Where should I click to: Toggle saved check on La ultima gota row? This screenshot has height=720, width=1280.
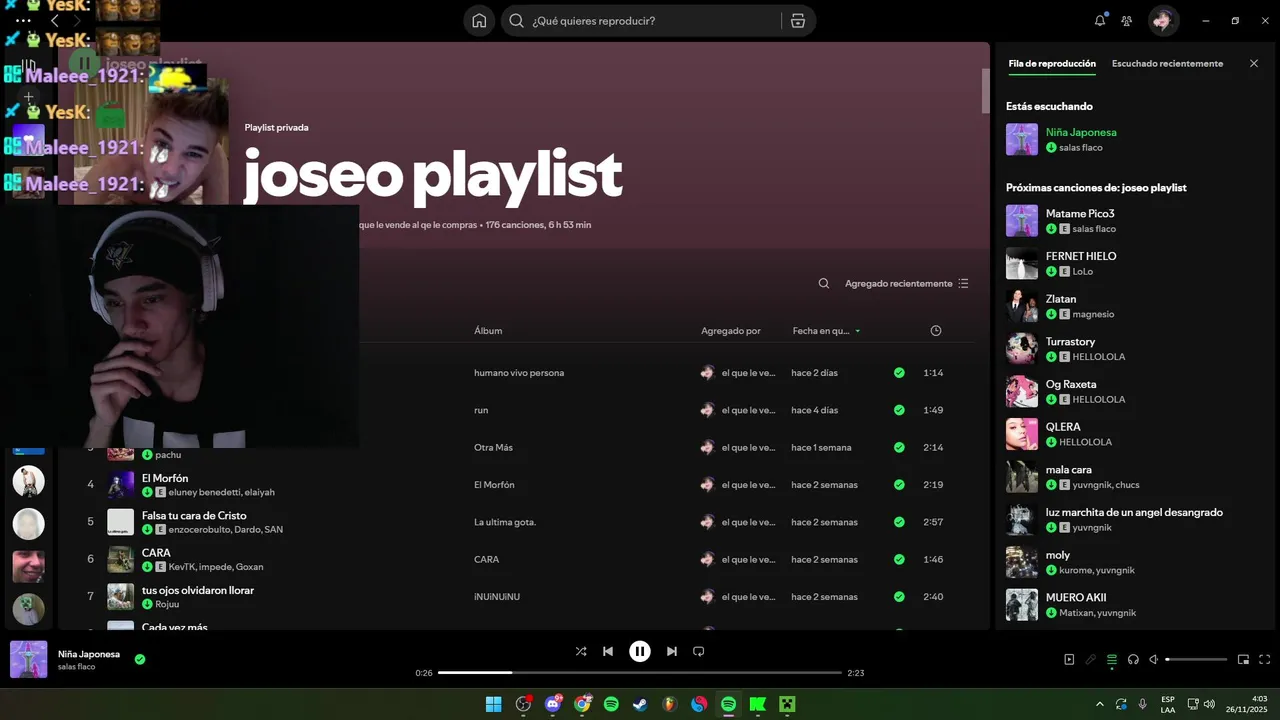tap(899, 522)
